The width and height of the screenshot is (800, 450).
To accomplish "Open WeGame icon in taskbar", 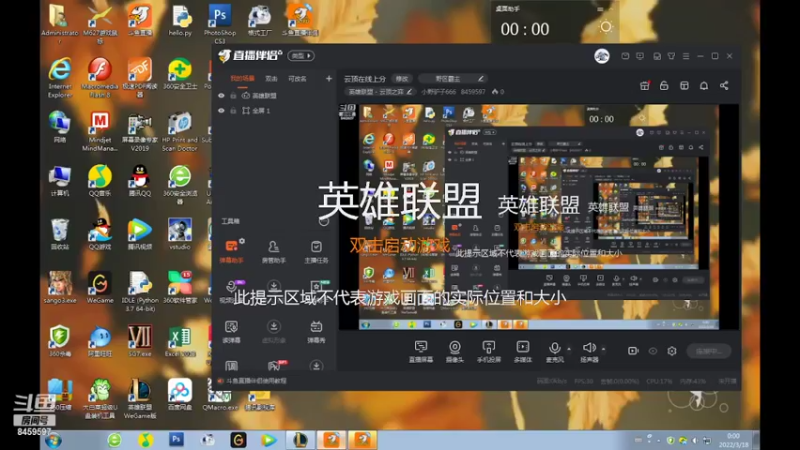I will 238,439.
